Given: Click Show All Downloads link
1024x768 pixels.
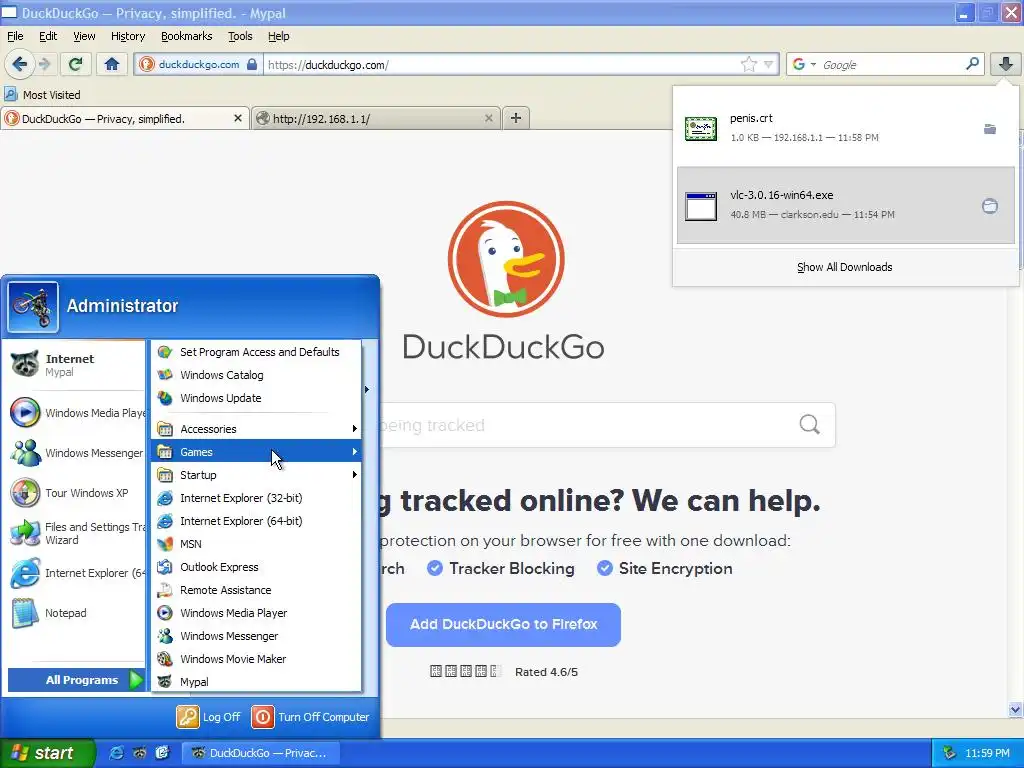Looking at the screenshot, I should pos(844,267).
